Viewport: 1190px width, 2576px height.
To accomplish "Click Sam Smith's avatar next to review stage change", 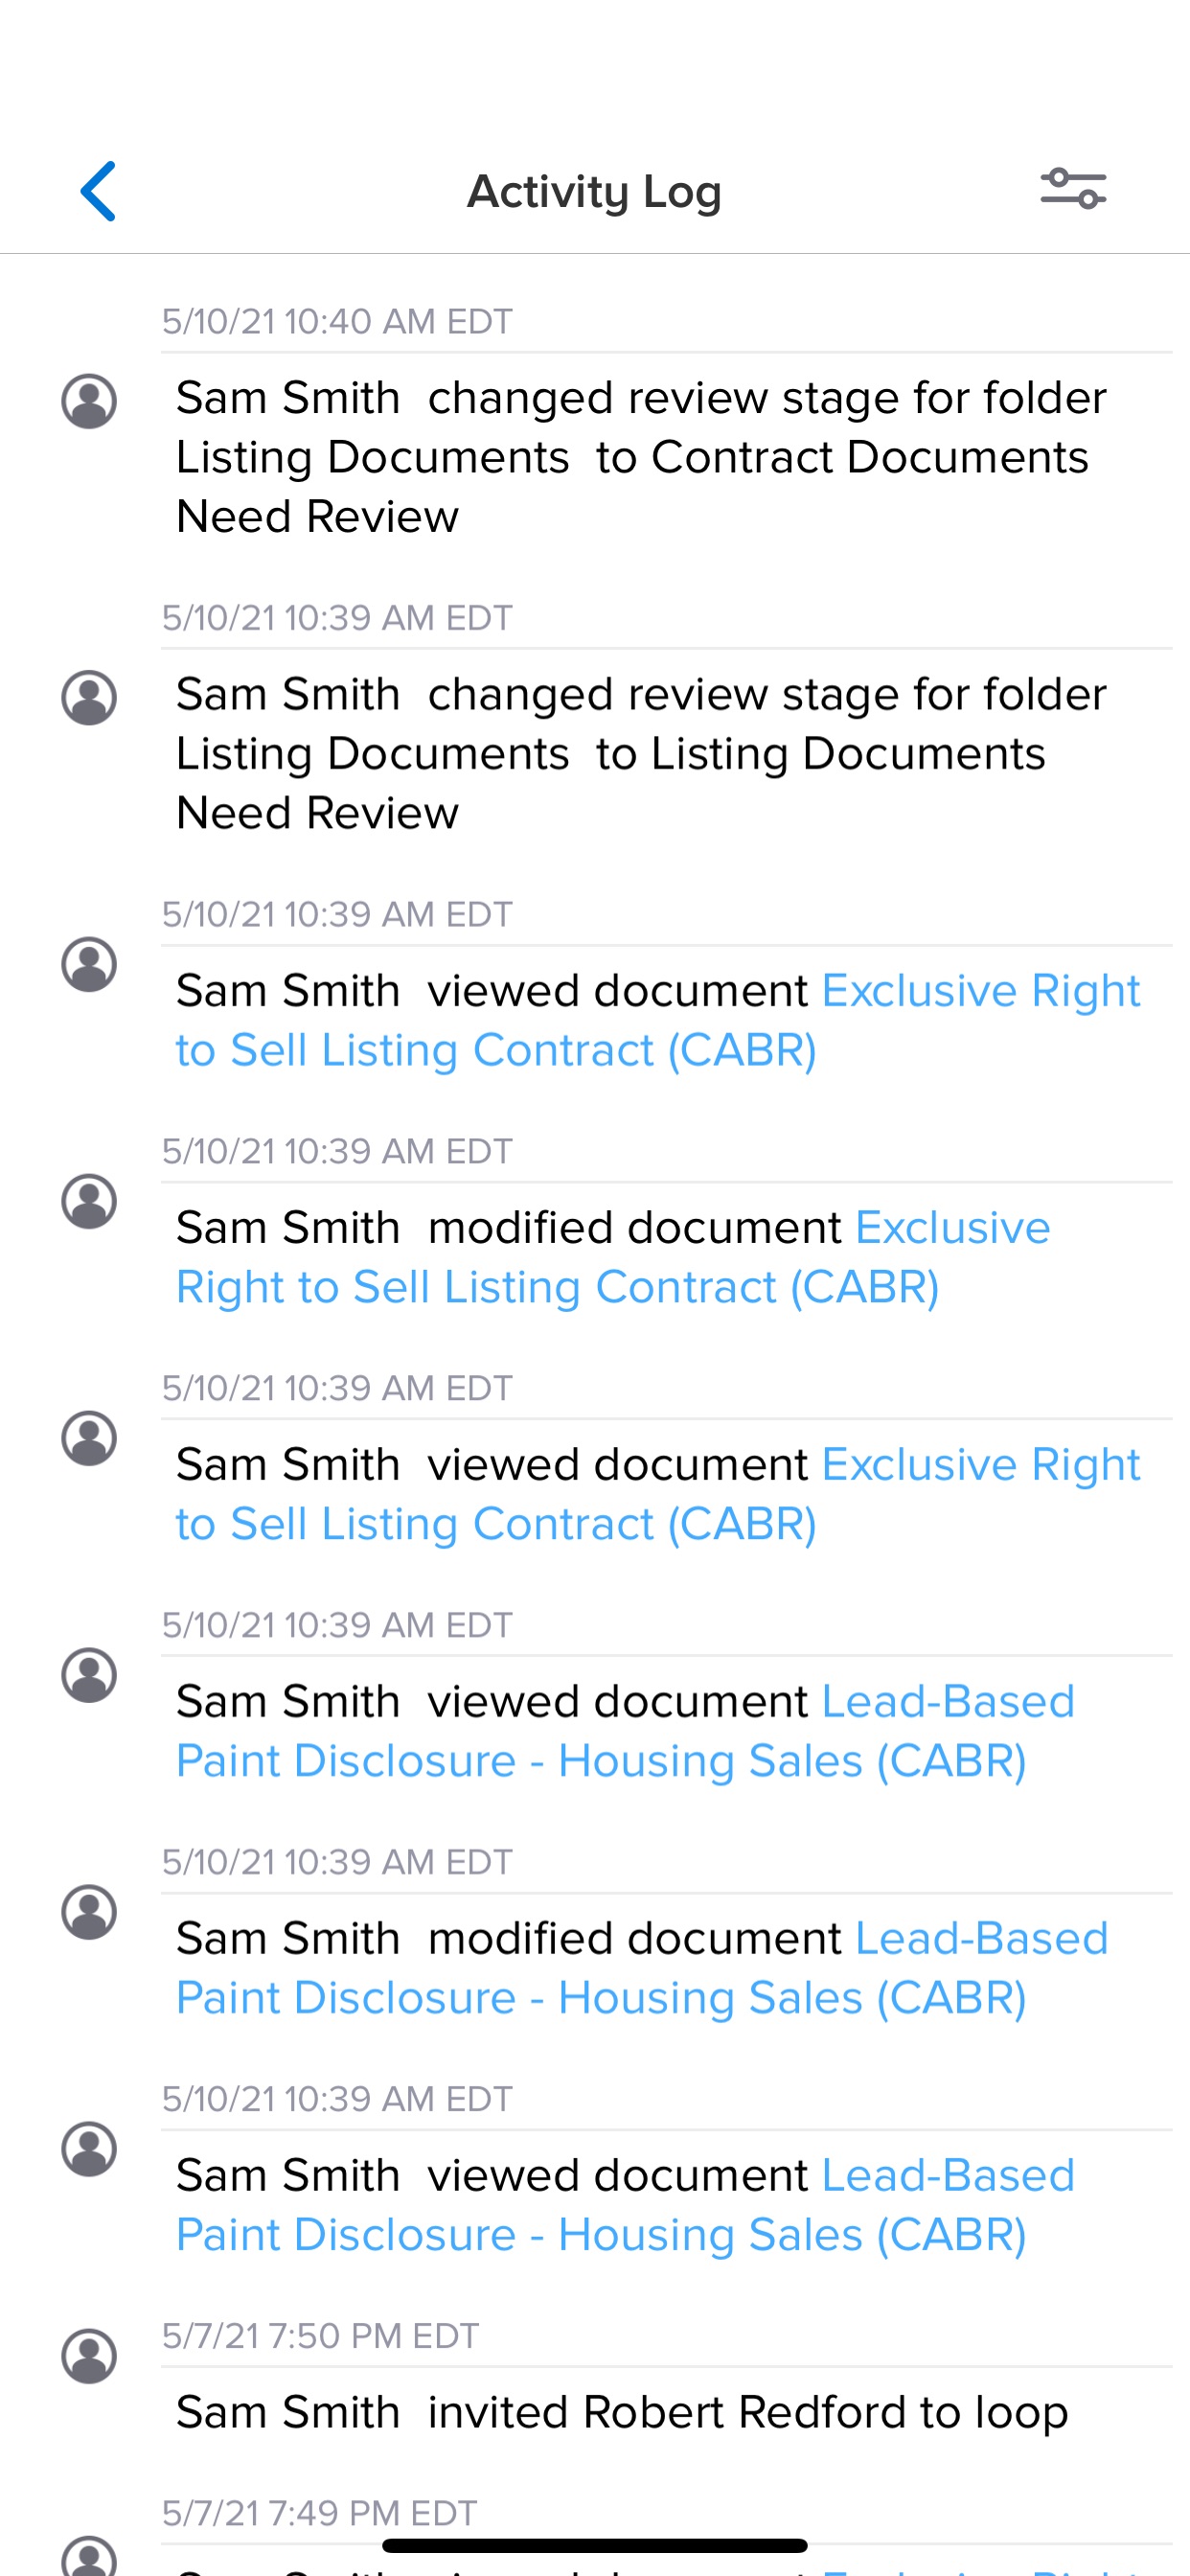I will [x=88, y=400].
